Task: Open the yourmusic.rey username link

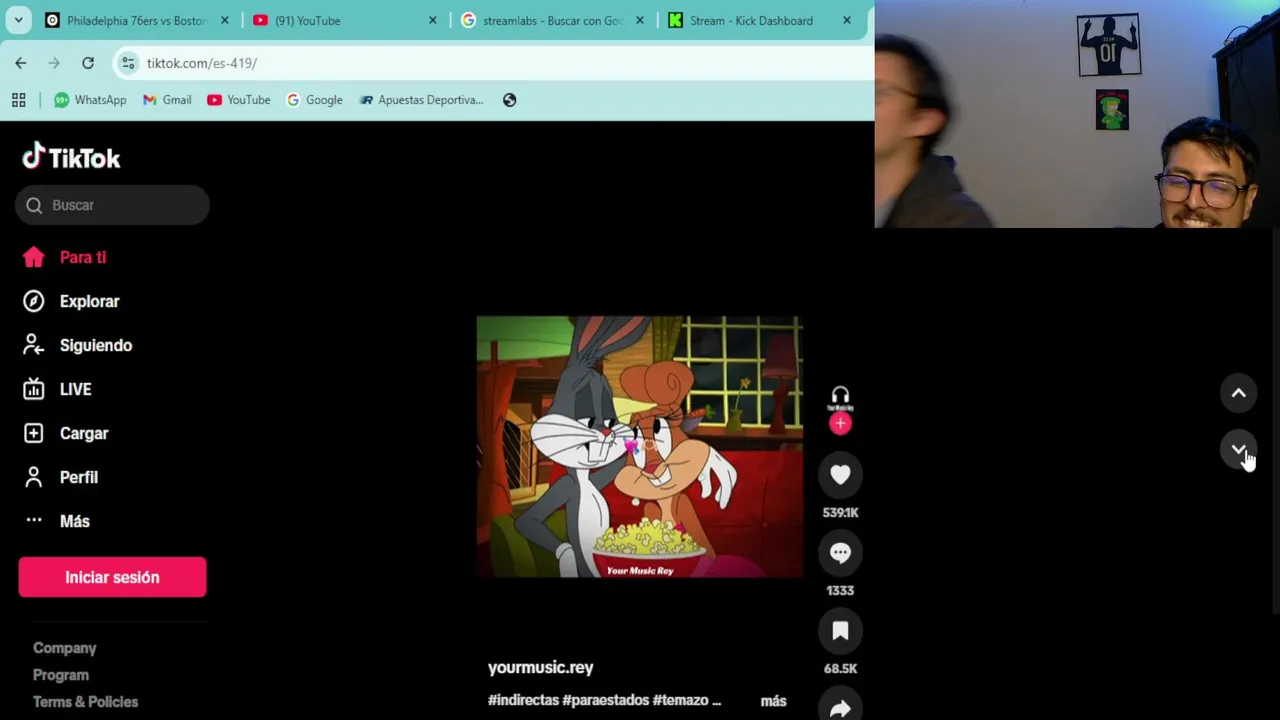Action: pos(541,667)
